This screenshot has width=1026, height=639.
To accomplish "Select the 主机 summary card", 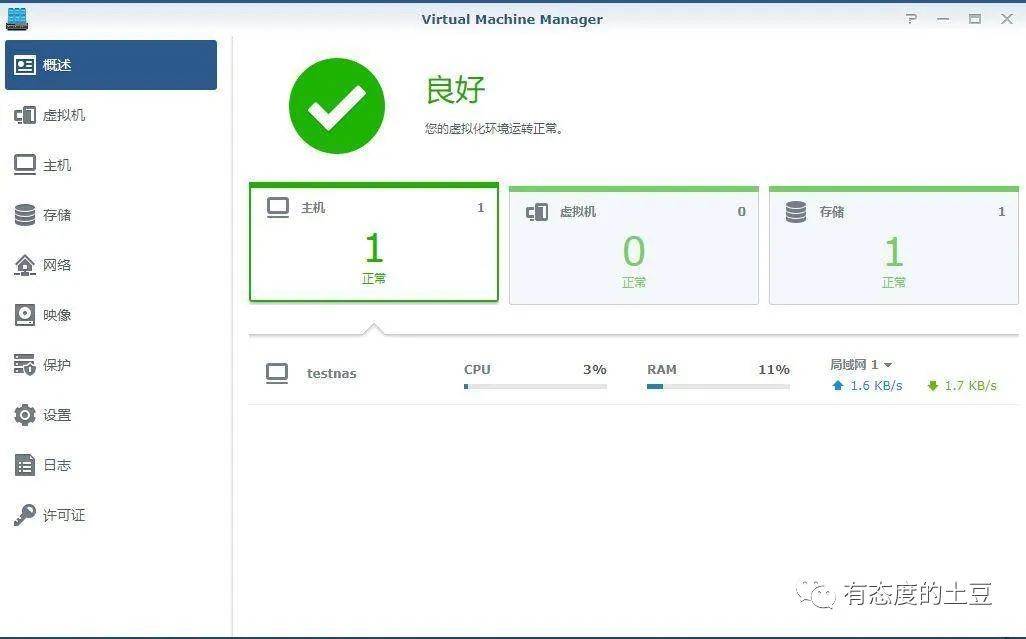I will click(374, 242).
